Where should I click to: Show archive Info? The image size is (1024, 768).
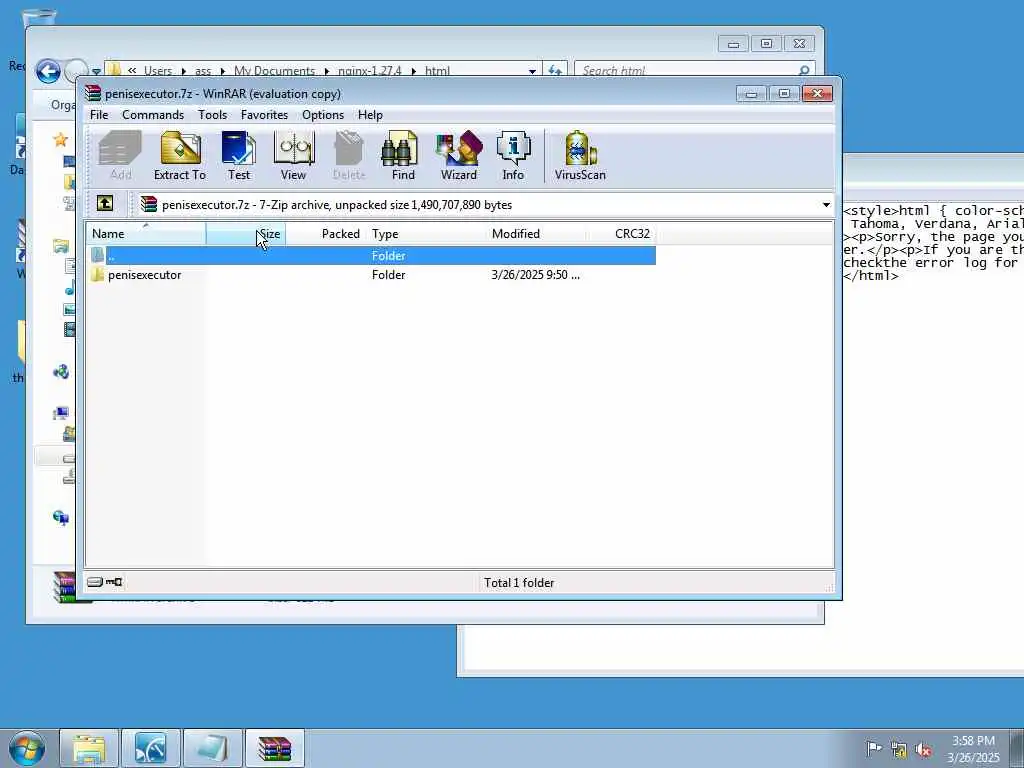(x=513, y=155)
